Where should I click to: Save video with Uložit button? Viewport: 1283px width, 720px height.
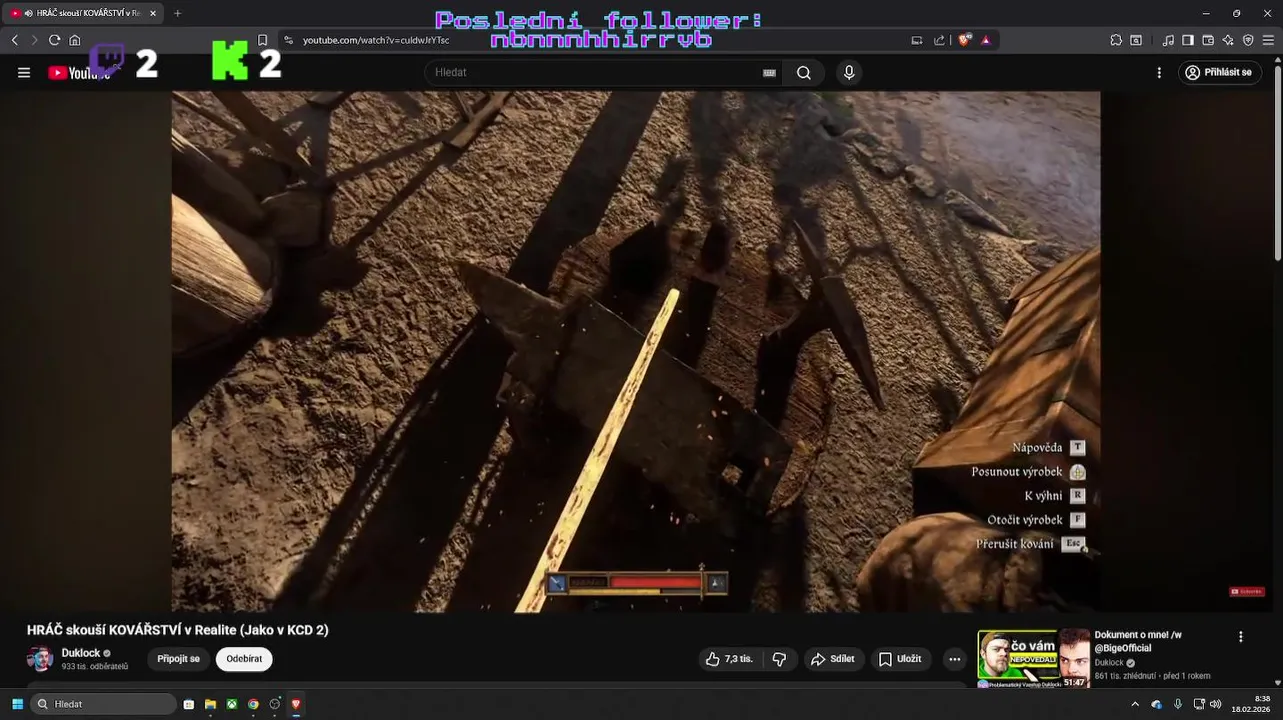[899, 659]
